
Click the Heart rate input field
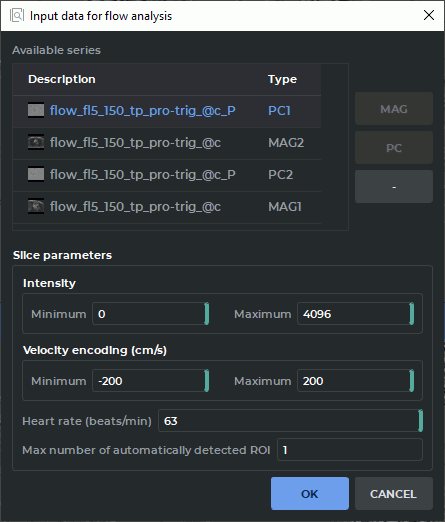pyautogui.click(x=290, y=421)
